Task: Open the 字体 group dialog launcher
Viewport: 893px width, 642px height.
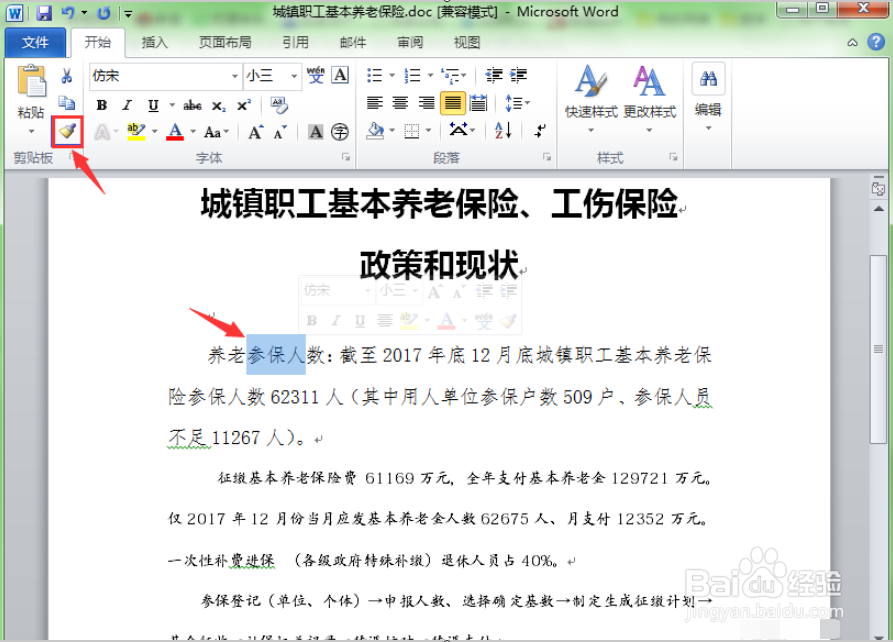Action: tap(345, 154)
